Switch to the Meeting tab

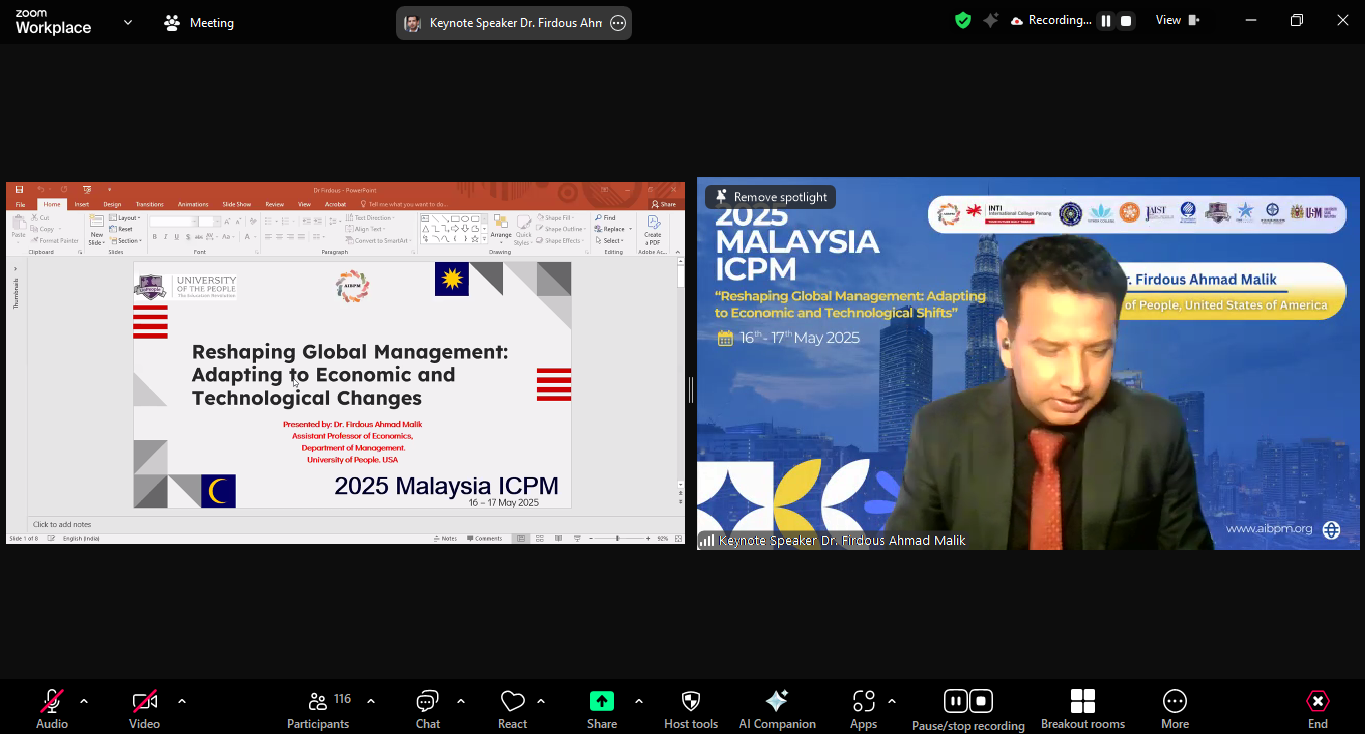point(199,22)
